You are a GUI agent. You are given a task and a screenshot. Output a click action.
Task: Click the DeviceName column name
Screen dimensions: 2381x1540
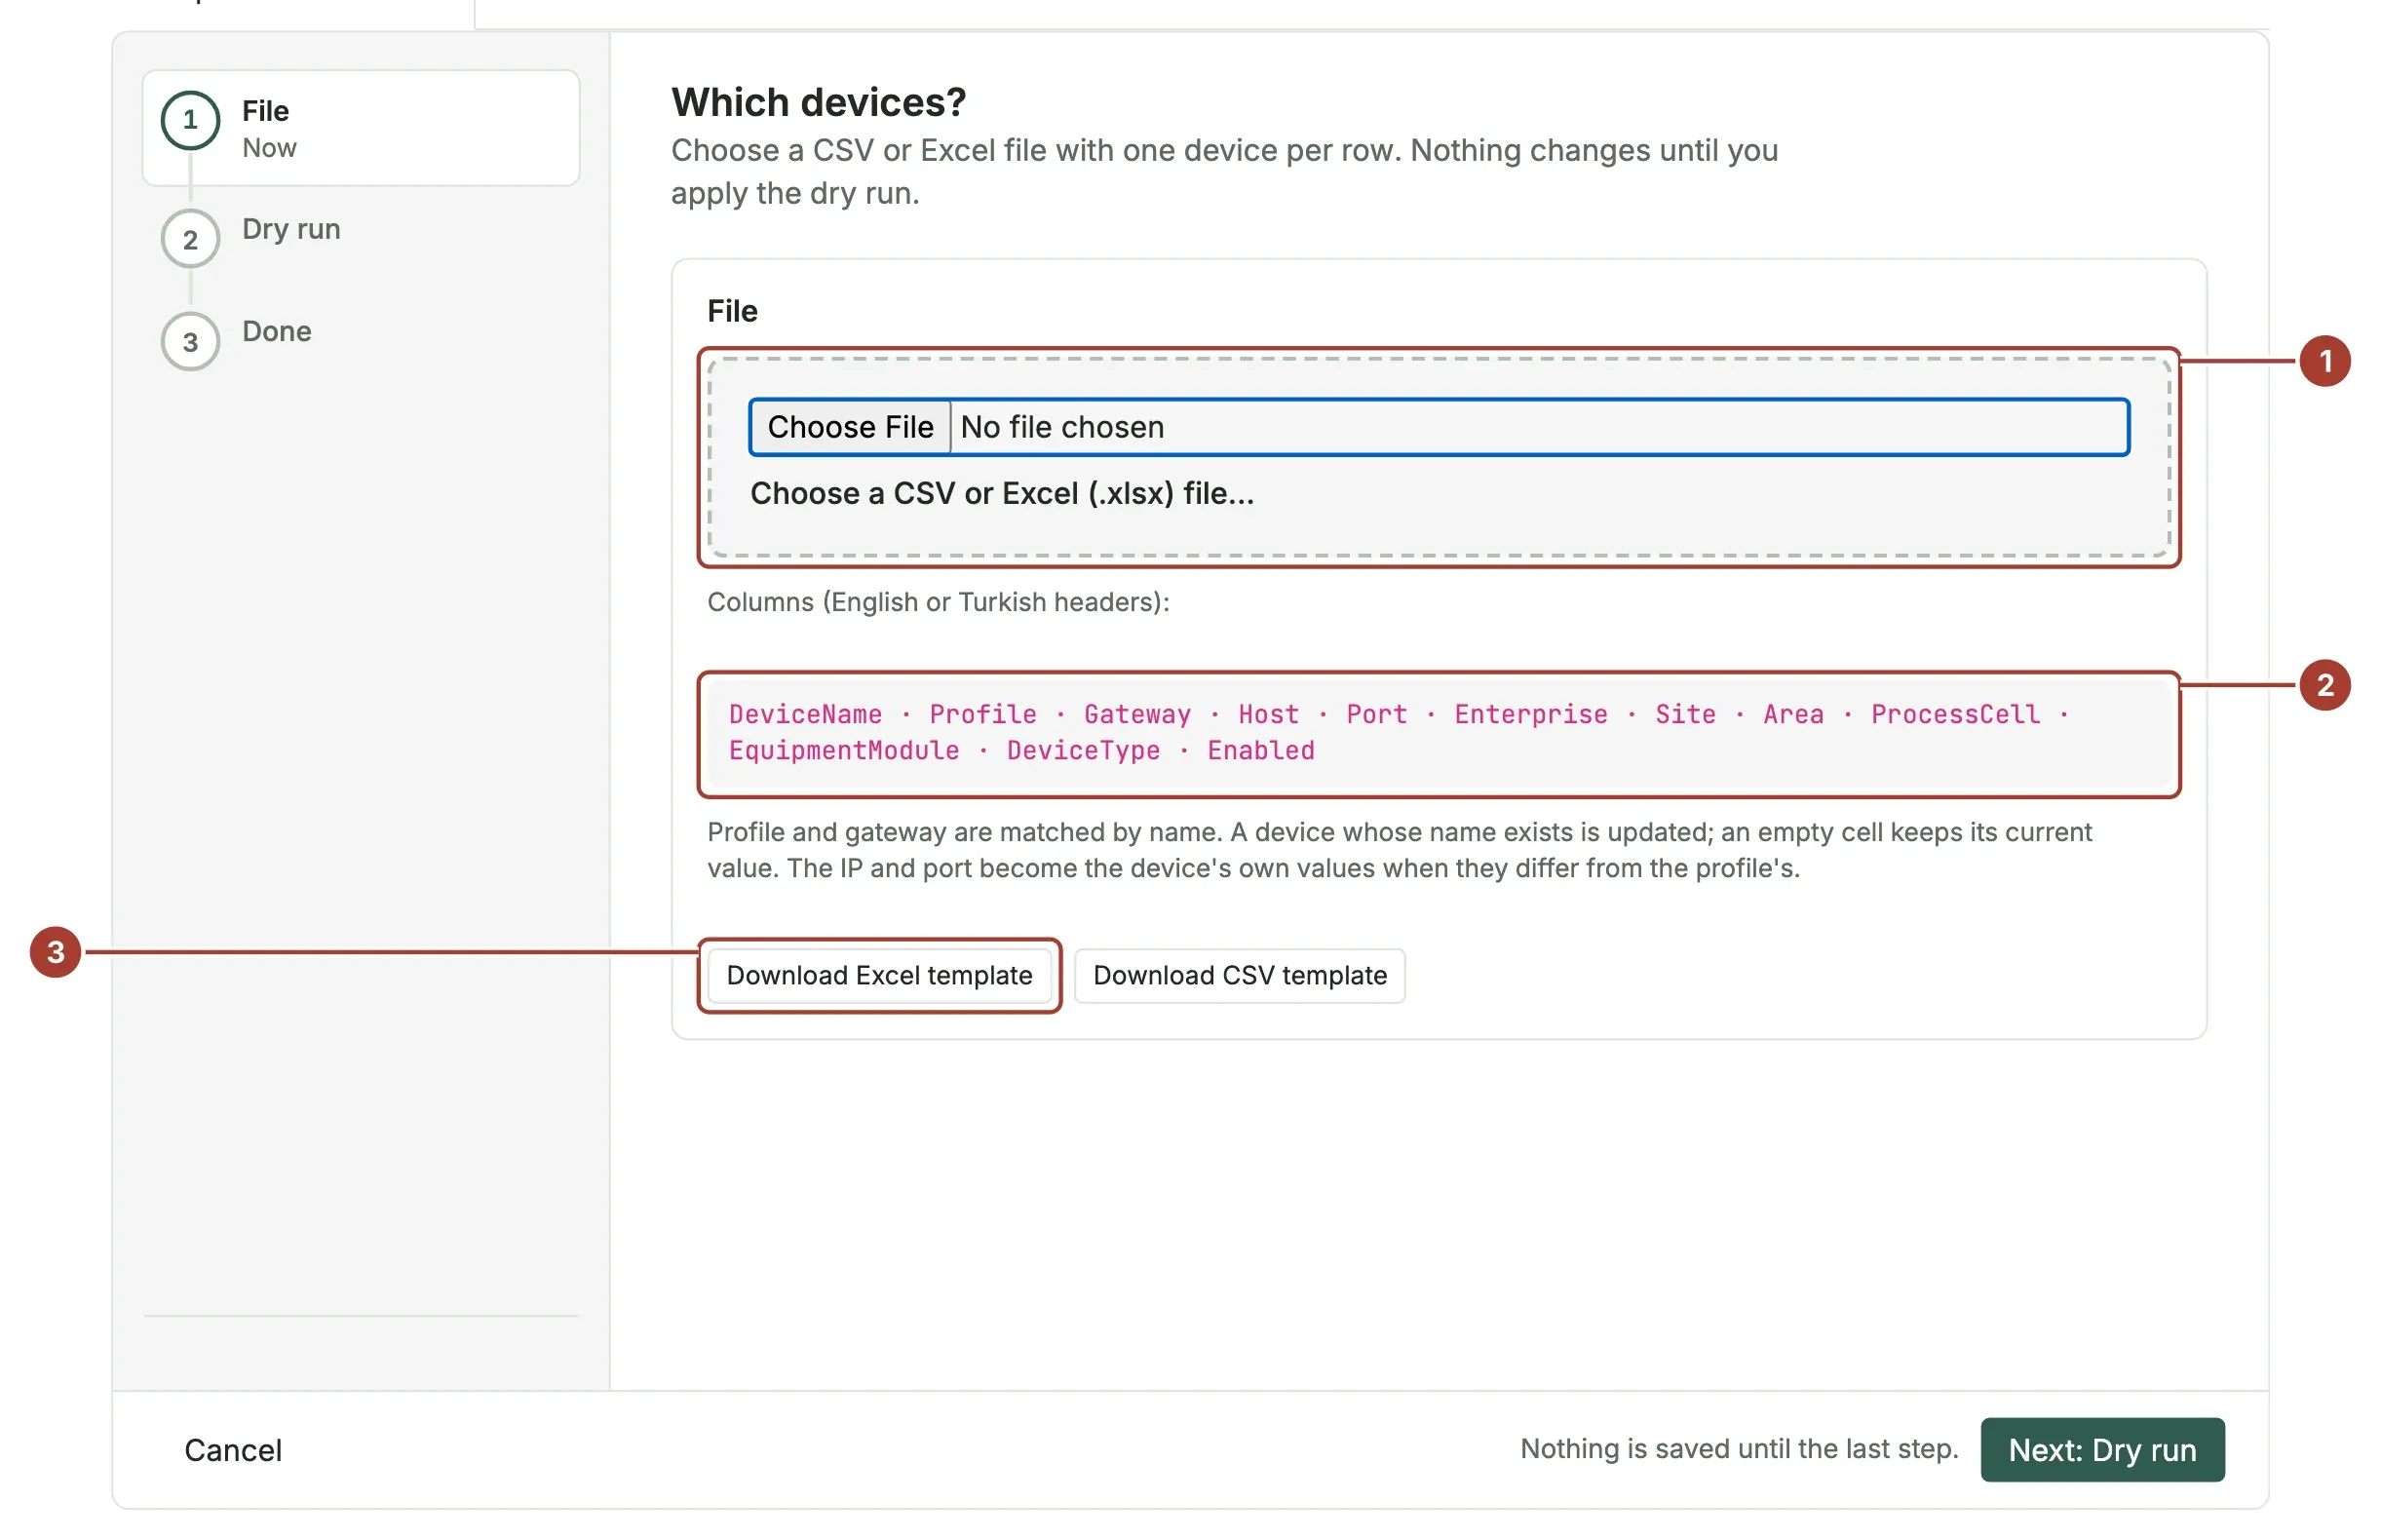click(805, 714)
